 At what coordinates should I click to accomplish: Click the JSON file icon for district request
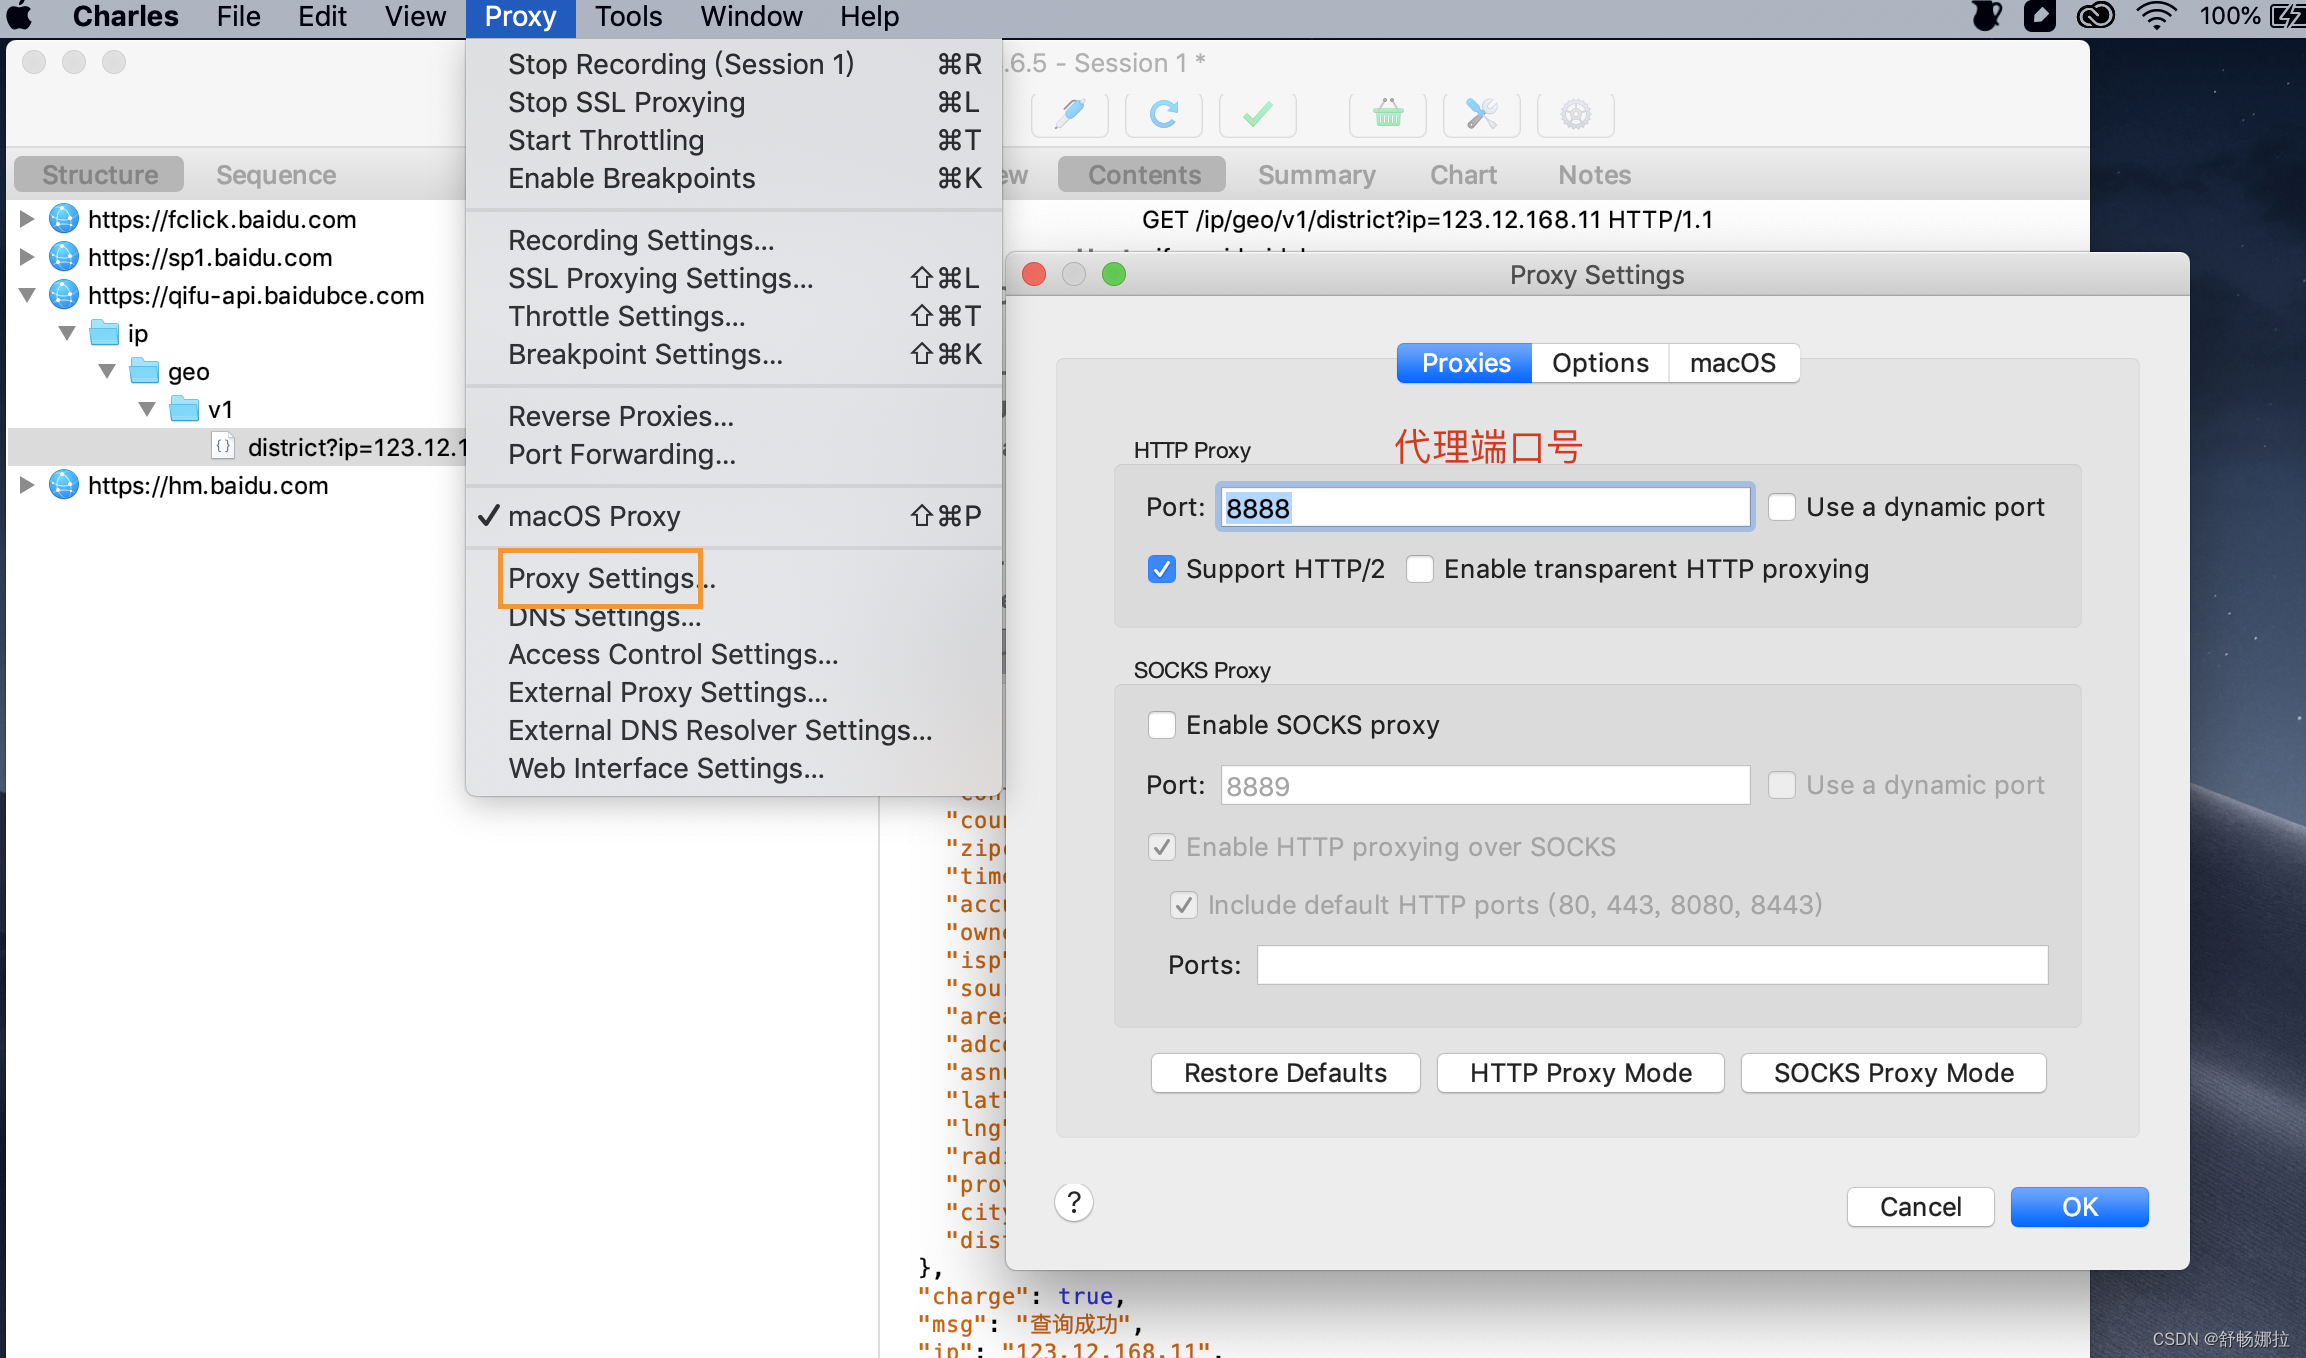[x=223, y=447]
